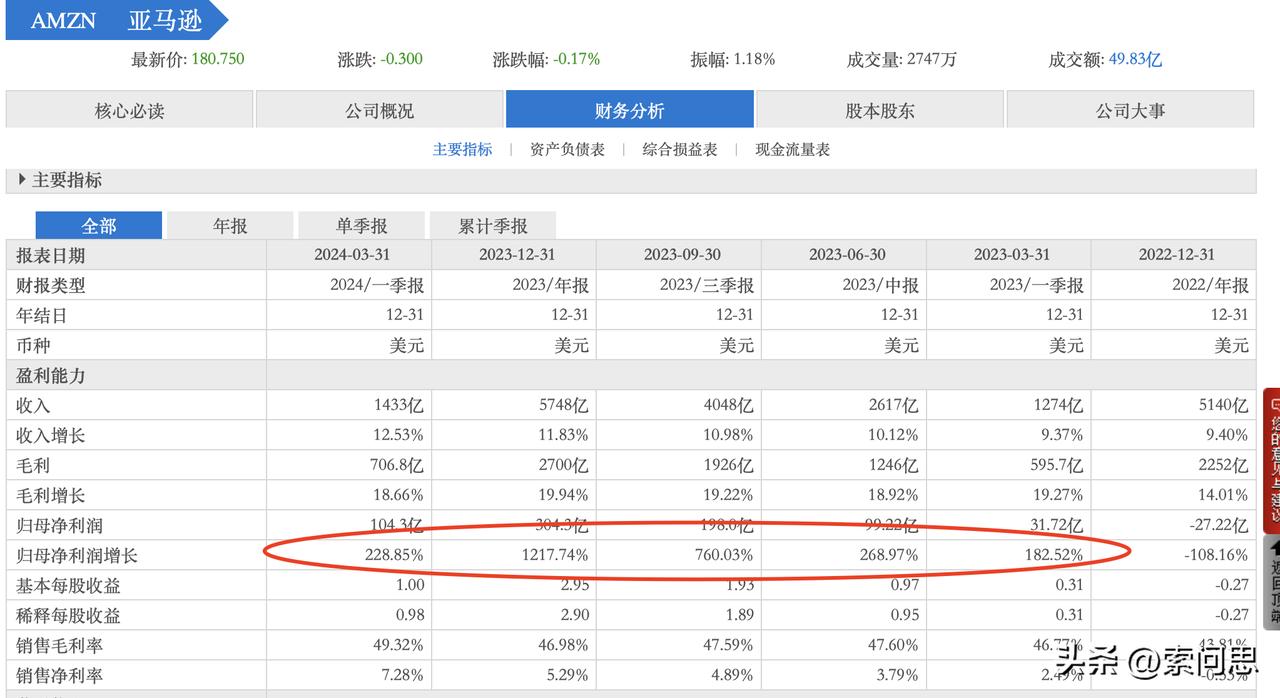Click the 毛利增长 row label
Screen dimensions: 1280x698
pos(51,495)
